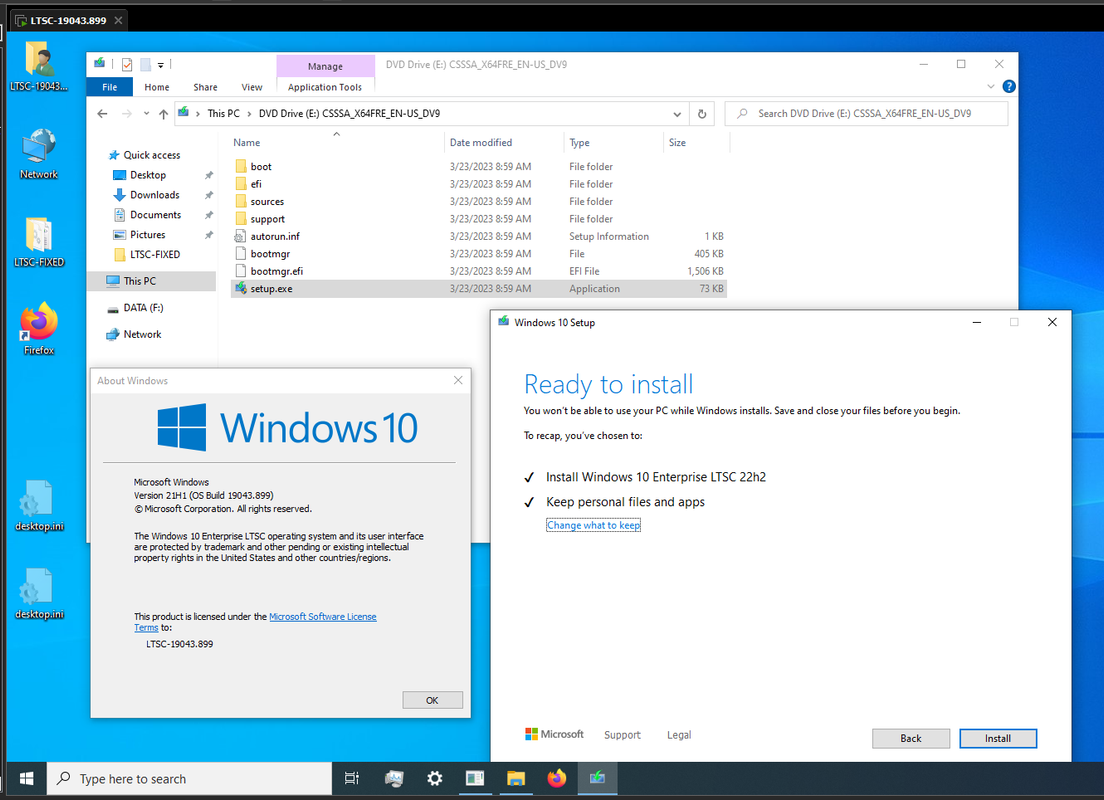The image size is (1104, 800).
Task: Open Customize Quick Access Toolbar dropdown
Action: coord(161,65)
